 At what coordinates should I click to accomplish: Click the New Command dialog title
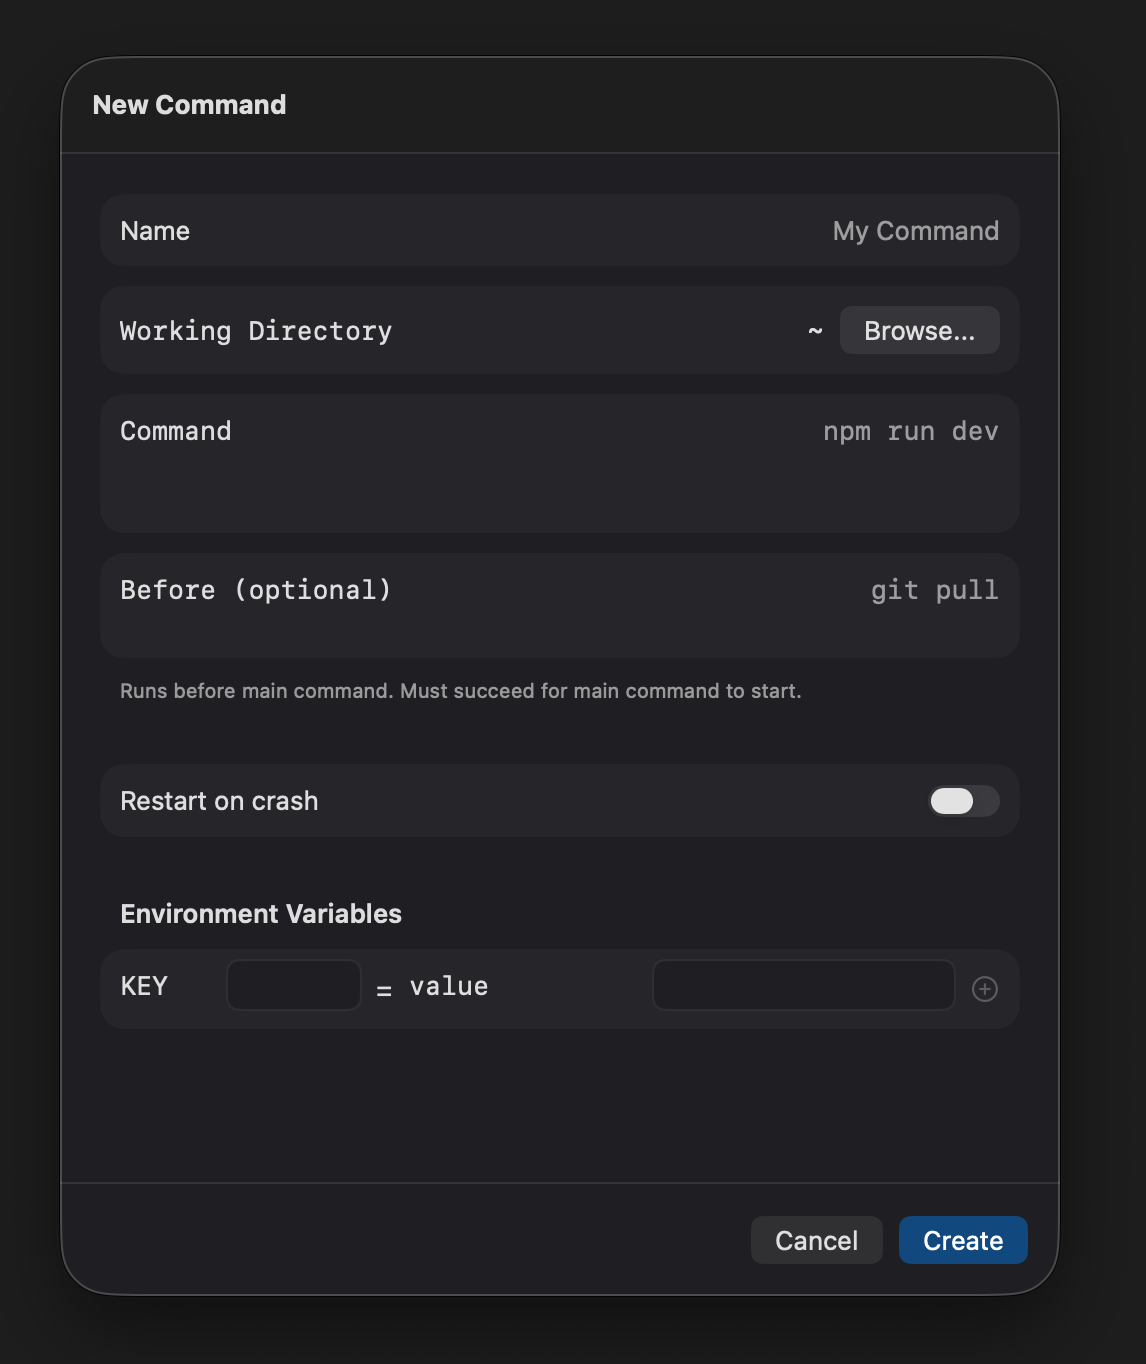[190, 104]
